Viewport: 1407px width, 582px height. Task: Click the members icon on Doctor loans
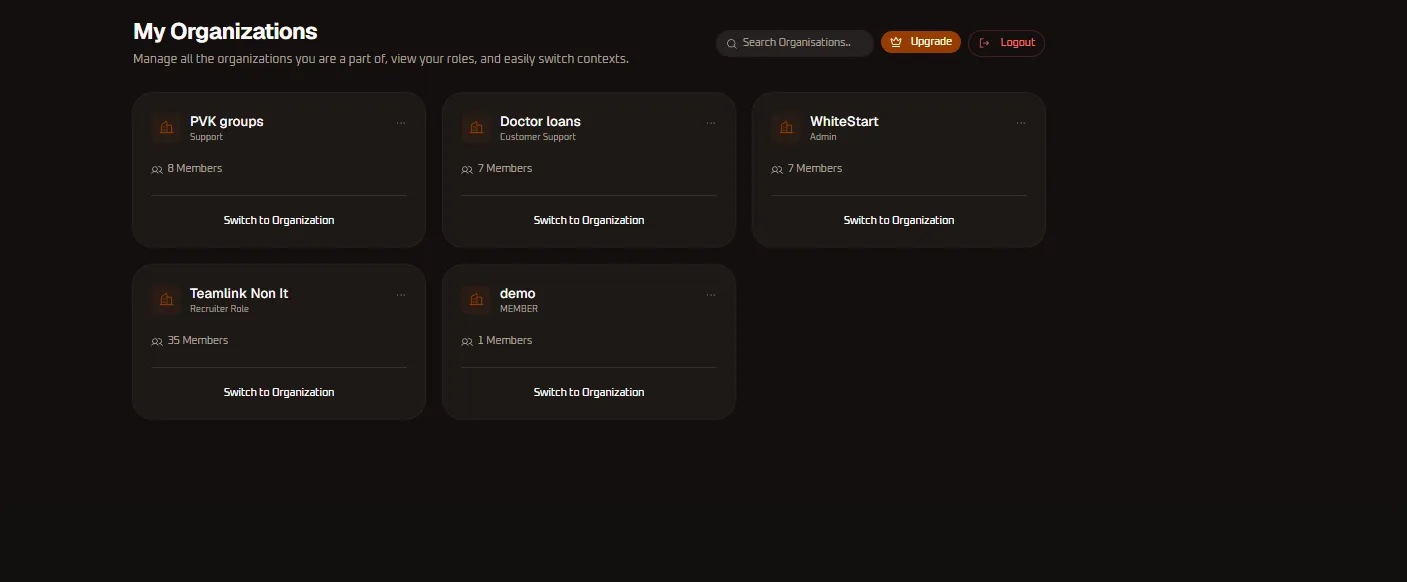point(467,169)
